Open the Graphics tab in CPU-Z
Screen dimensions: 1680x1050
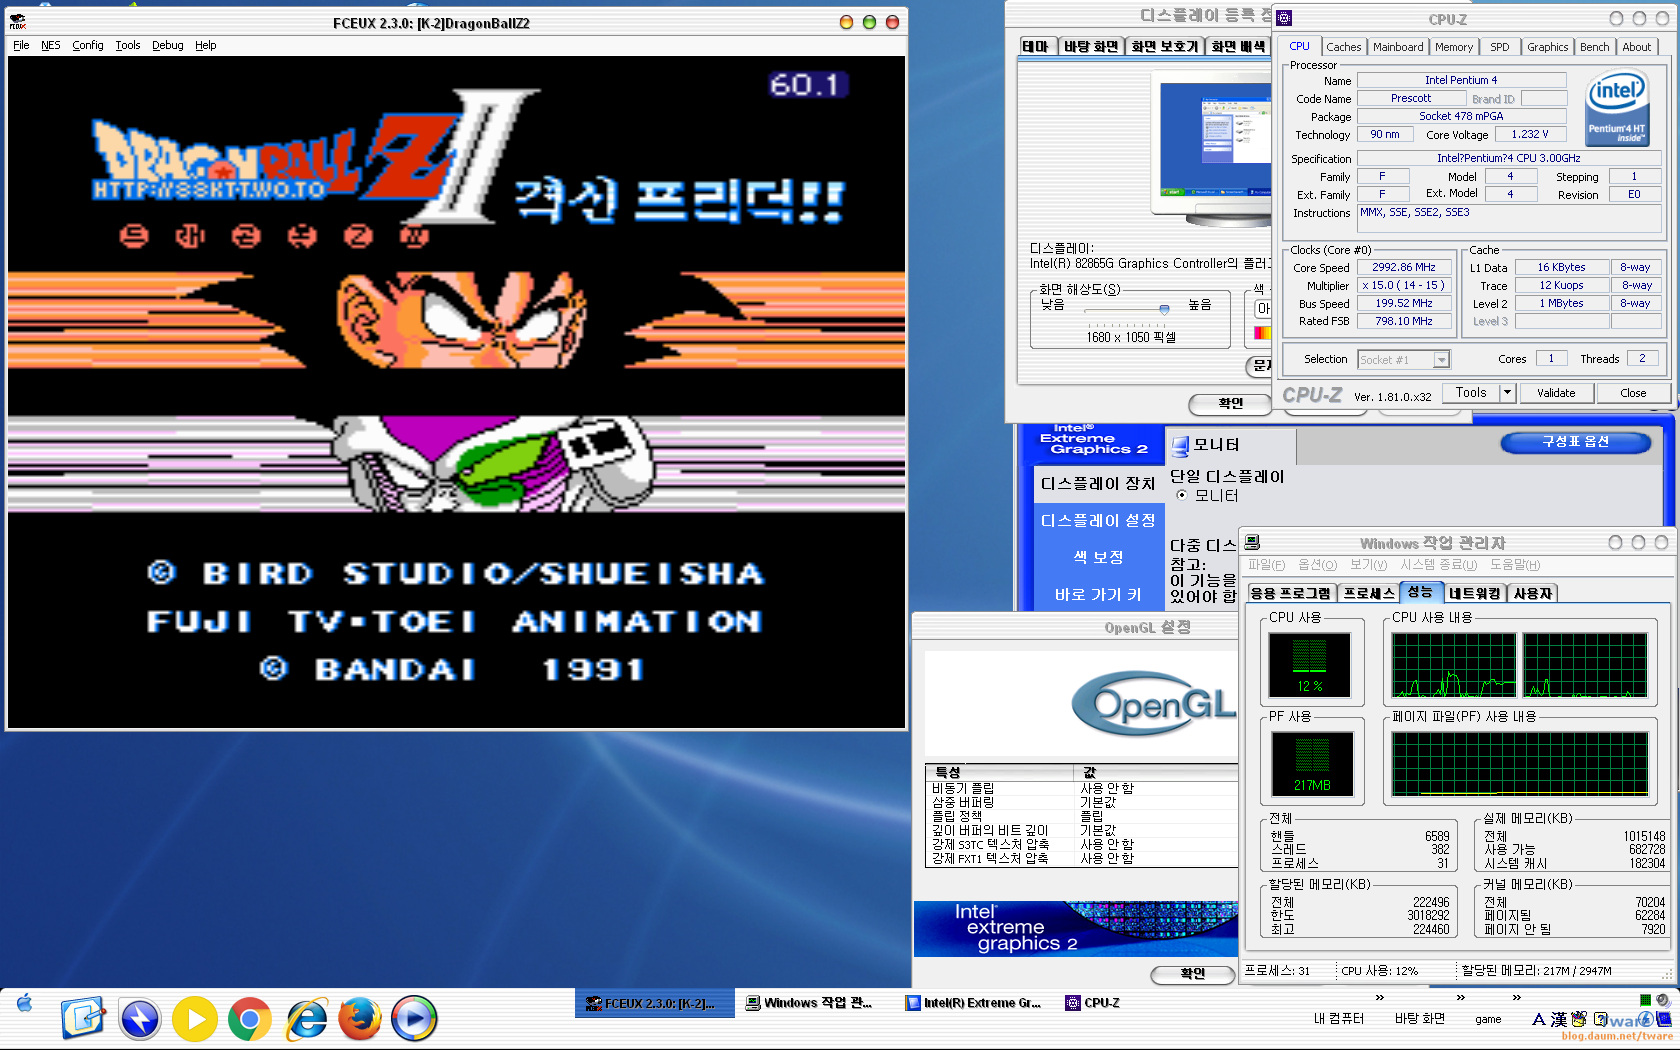(1547, 47)
